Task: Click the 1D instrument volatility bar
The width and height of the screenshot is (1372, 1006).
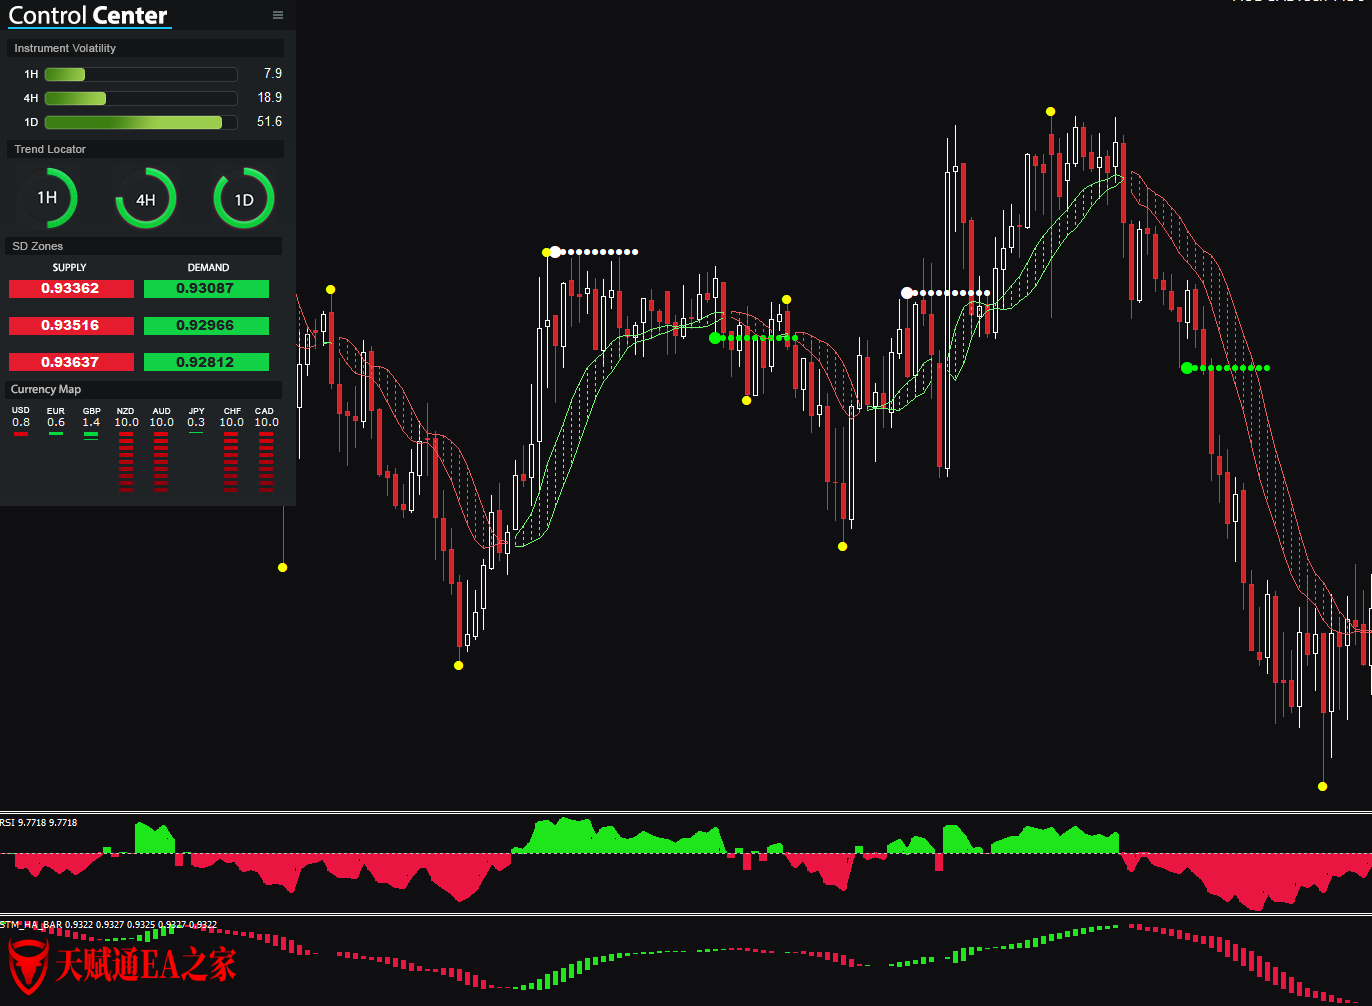Action: pos(141,122)
